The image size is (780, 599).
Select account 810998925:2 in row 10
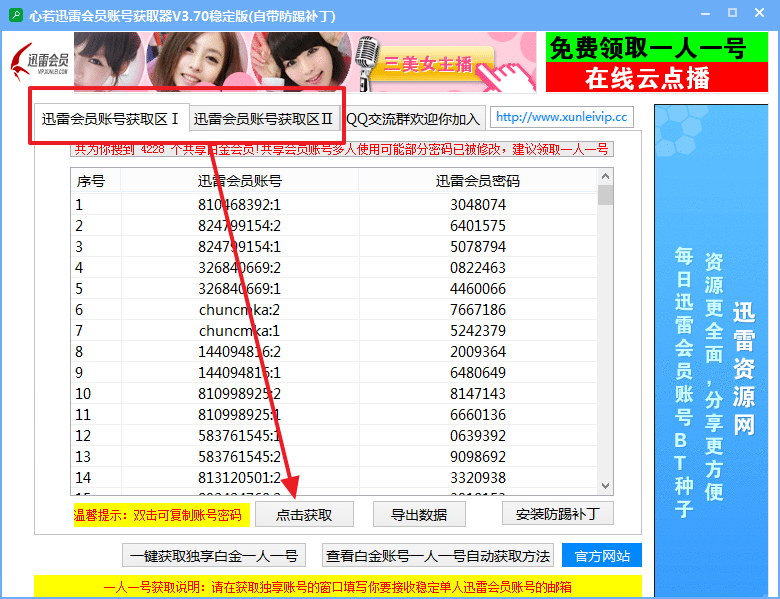[x=239, y=394]
